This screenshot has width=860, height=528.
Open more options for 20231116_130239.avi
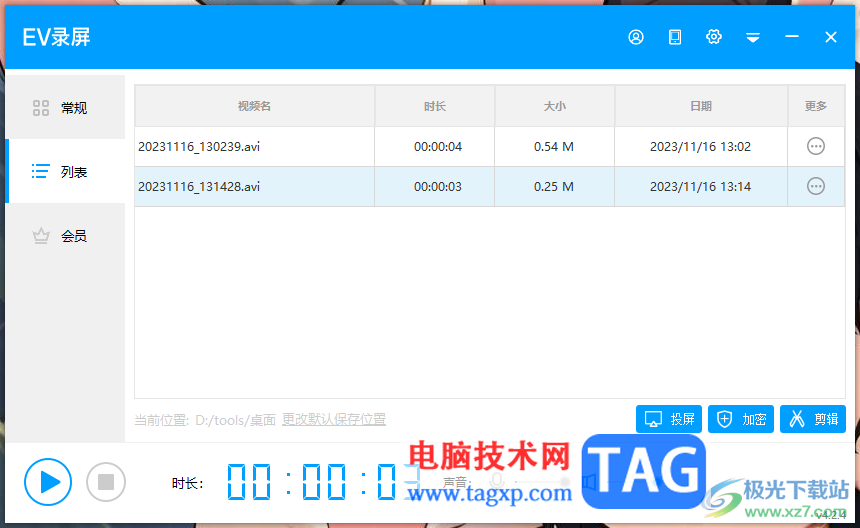tap(816, 146)
